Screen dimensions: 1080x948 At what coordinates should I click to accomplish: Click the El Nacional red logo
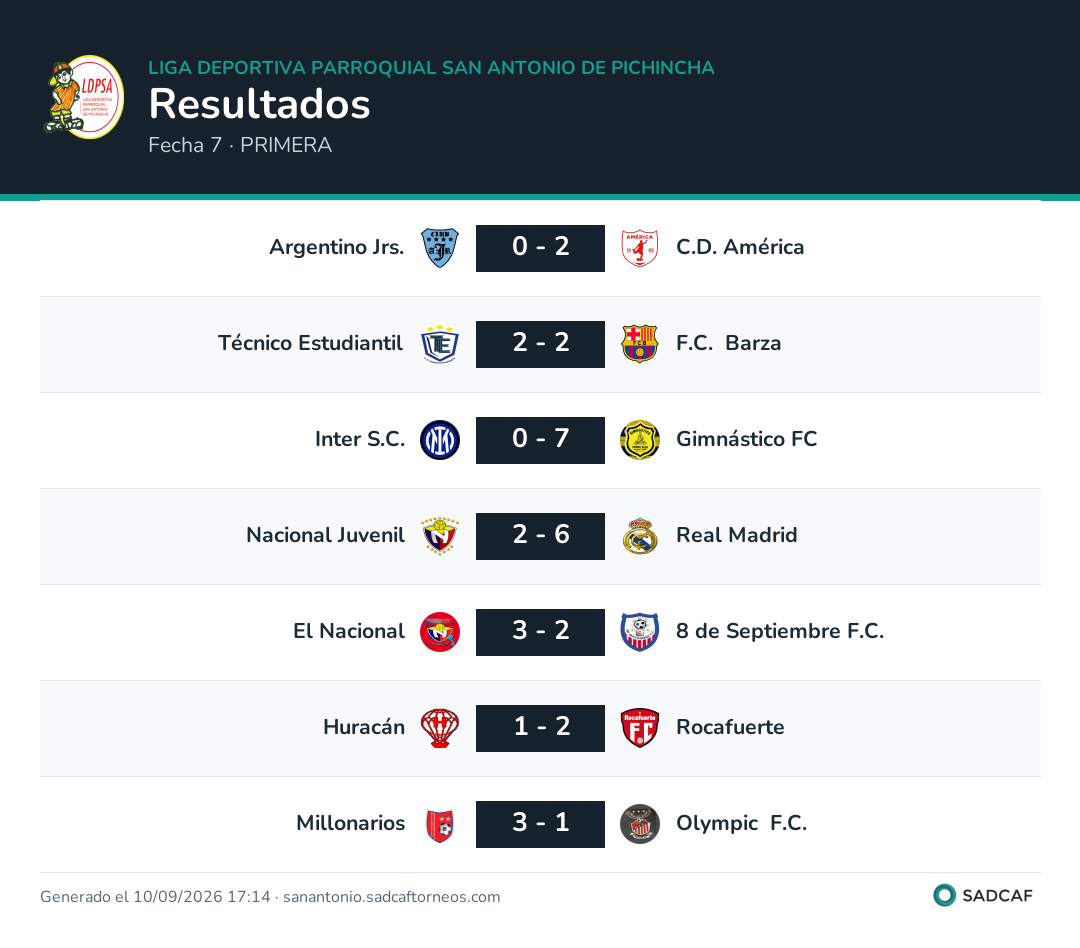(x=440, y=632)
